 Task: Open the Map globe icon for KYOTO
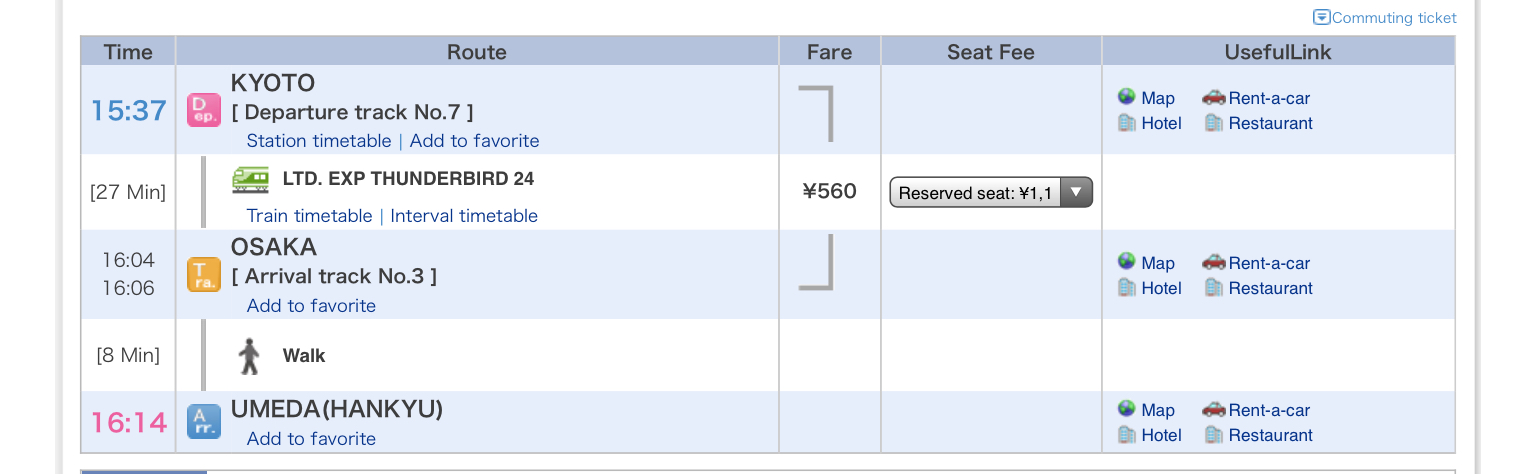[1127, 97]
